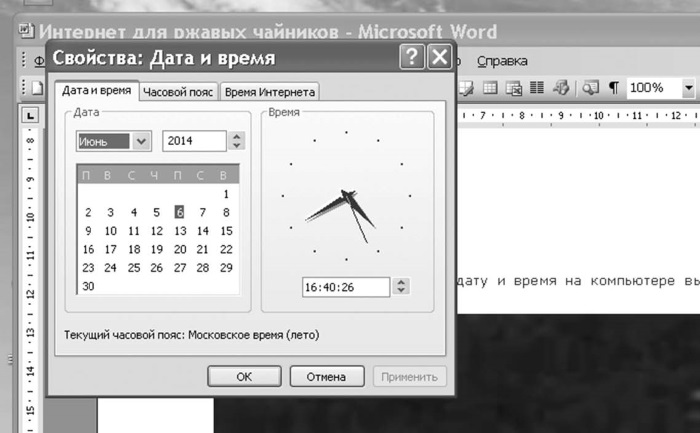Click the time field showing 16:40:26

pyautogui.click(x=346, y=287)
